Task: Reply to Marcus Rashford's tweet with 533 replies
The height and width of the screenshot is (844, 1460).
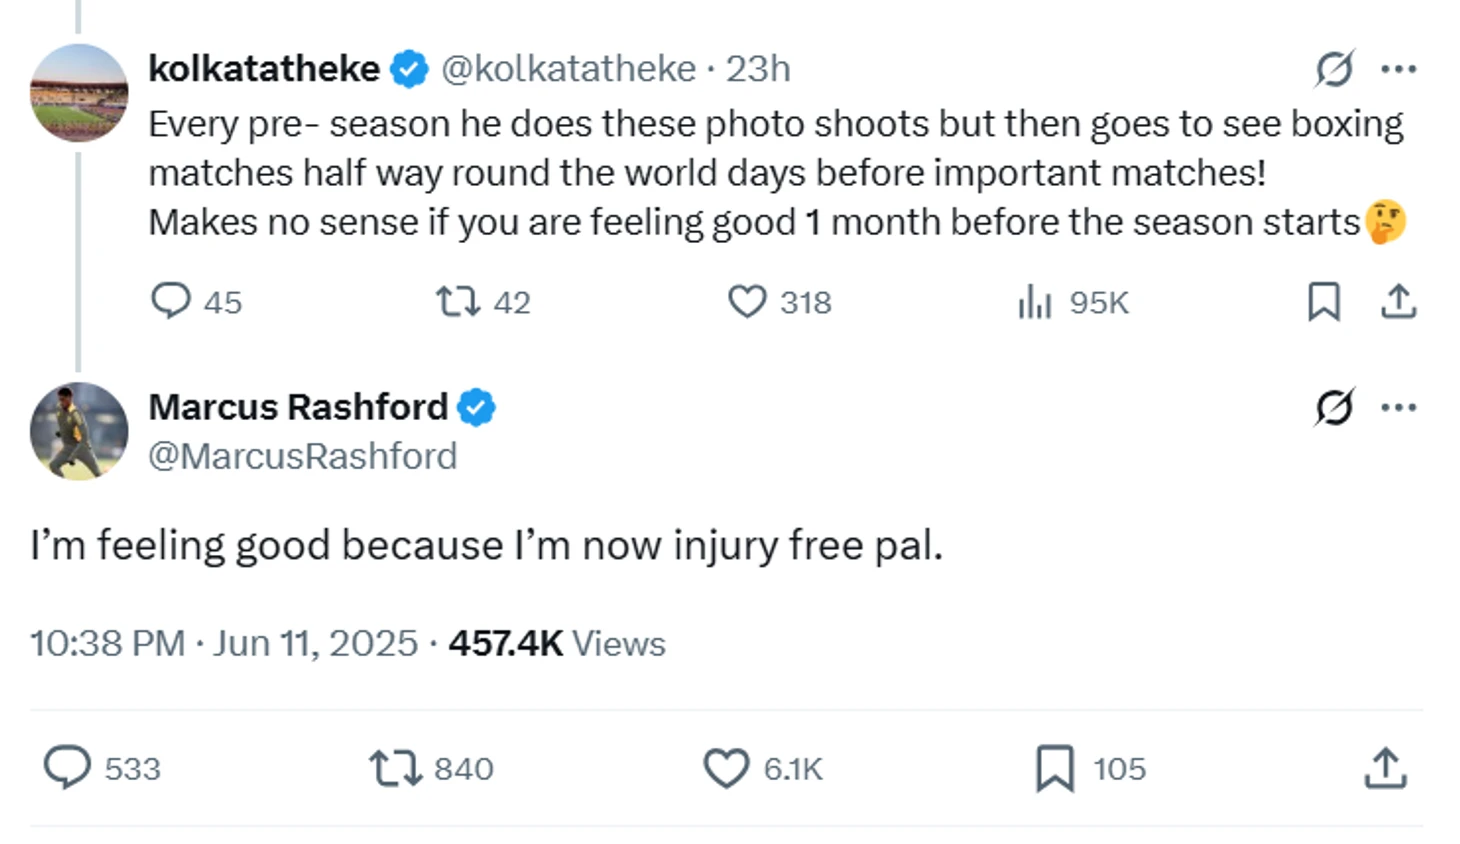Action: [x=67, y=768]
